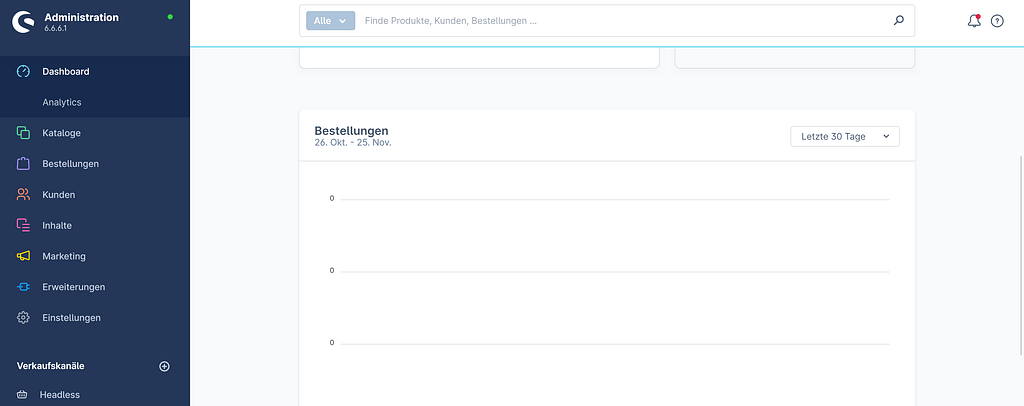Click the search magnifier icon

click(898, 20)
